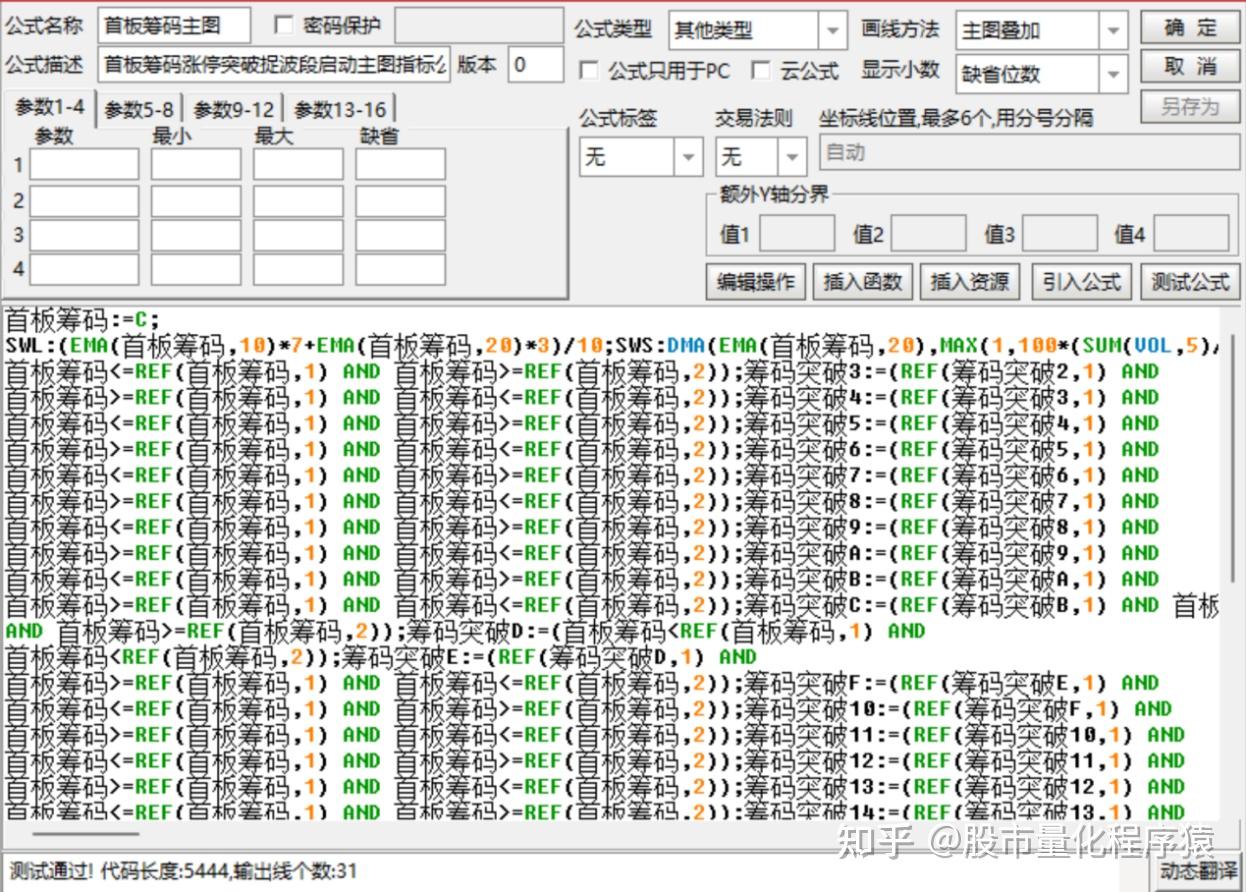Click parameter 3 最小 field
Viewport: 1246px width, 892px height.
(196, 235)
